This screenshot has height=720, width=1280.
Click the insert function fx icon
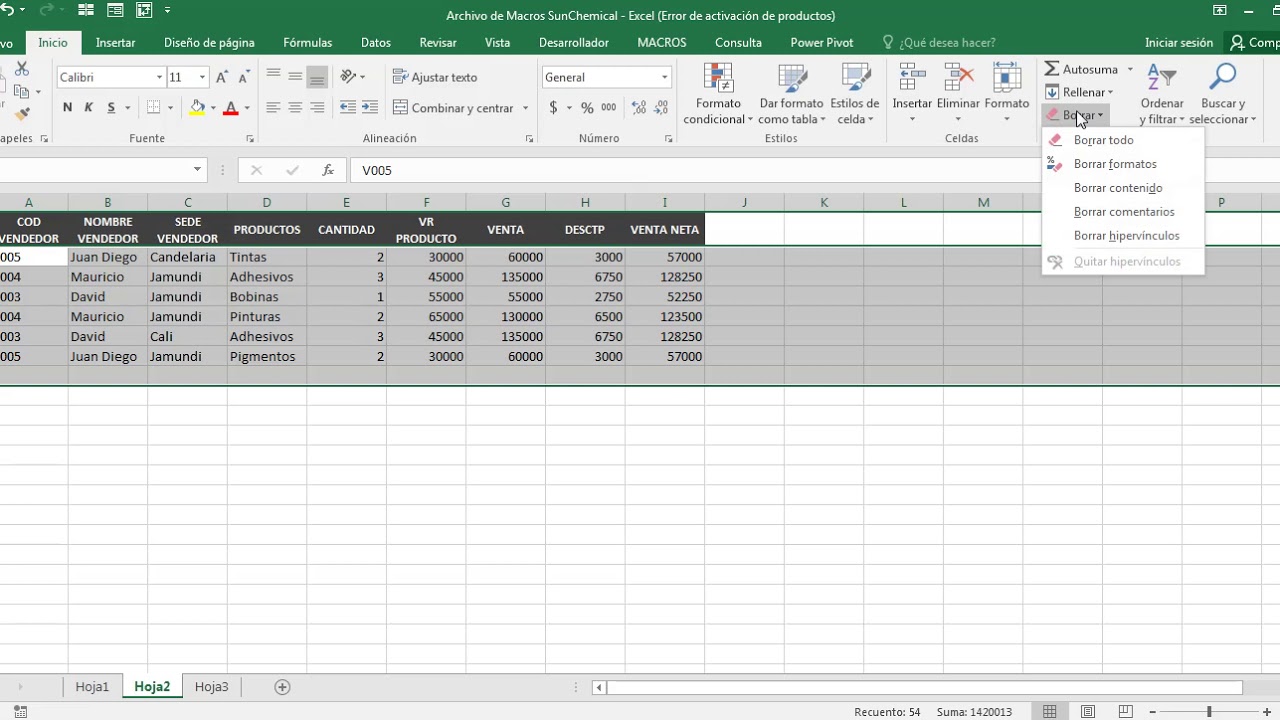pos(328,170)
